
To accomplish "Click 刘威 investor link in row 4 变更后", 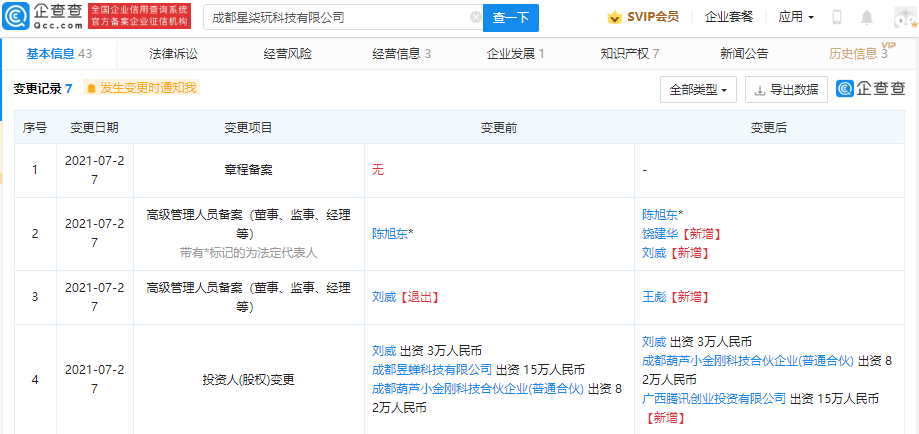I will click(654, 341).
